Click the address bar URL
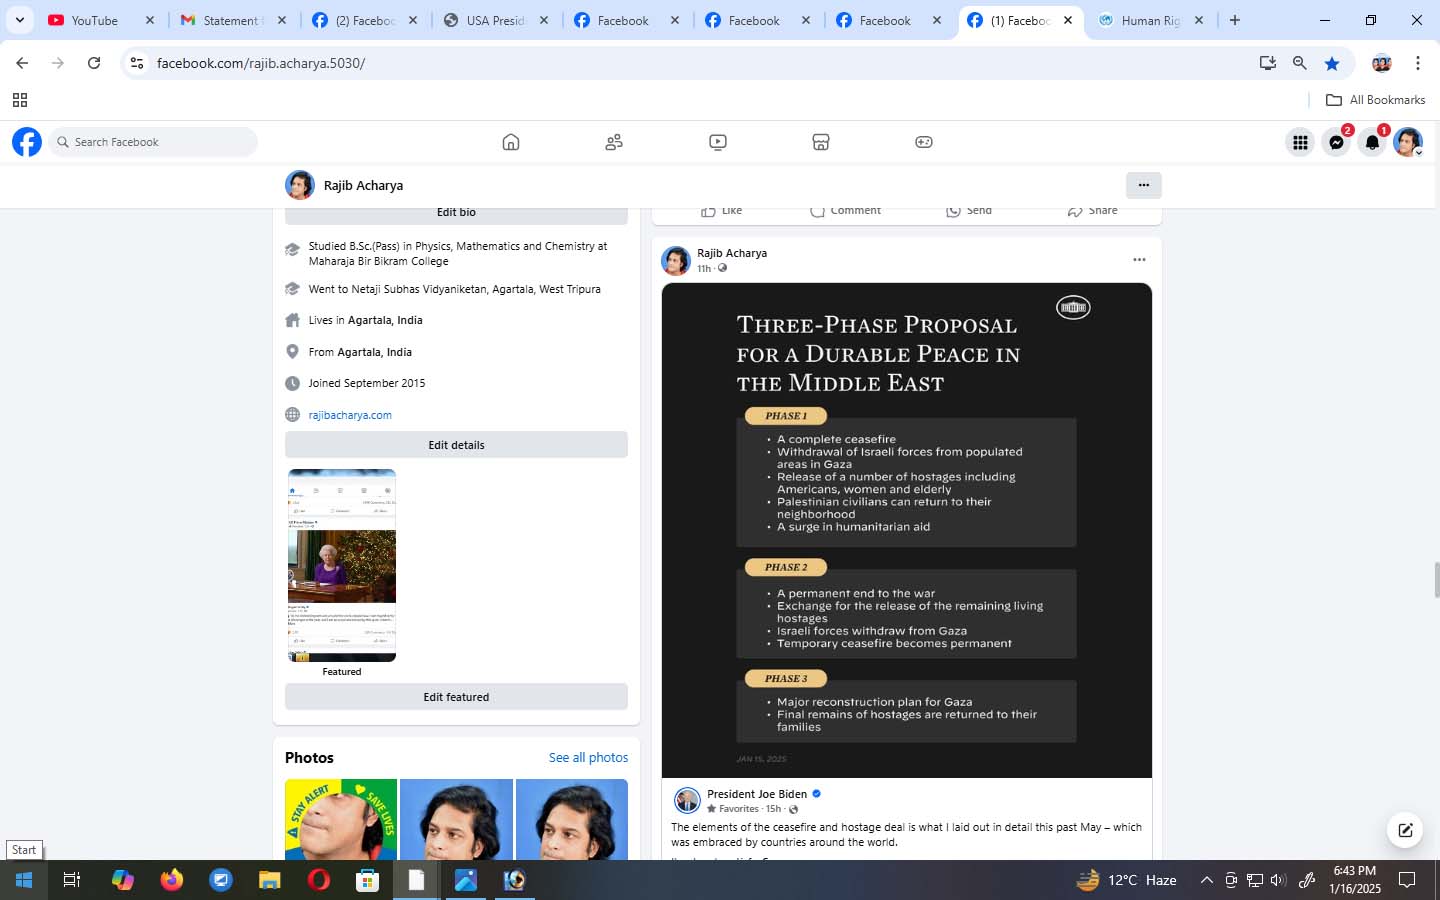 261,63
